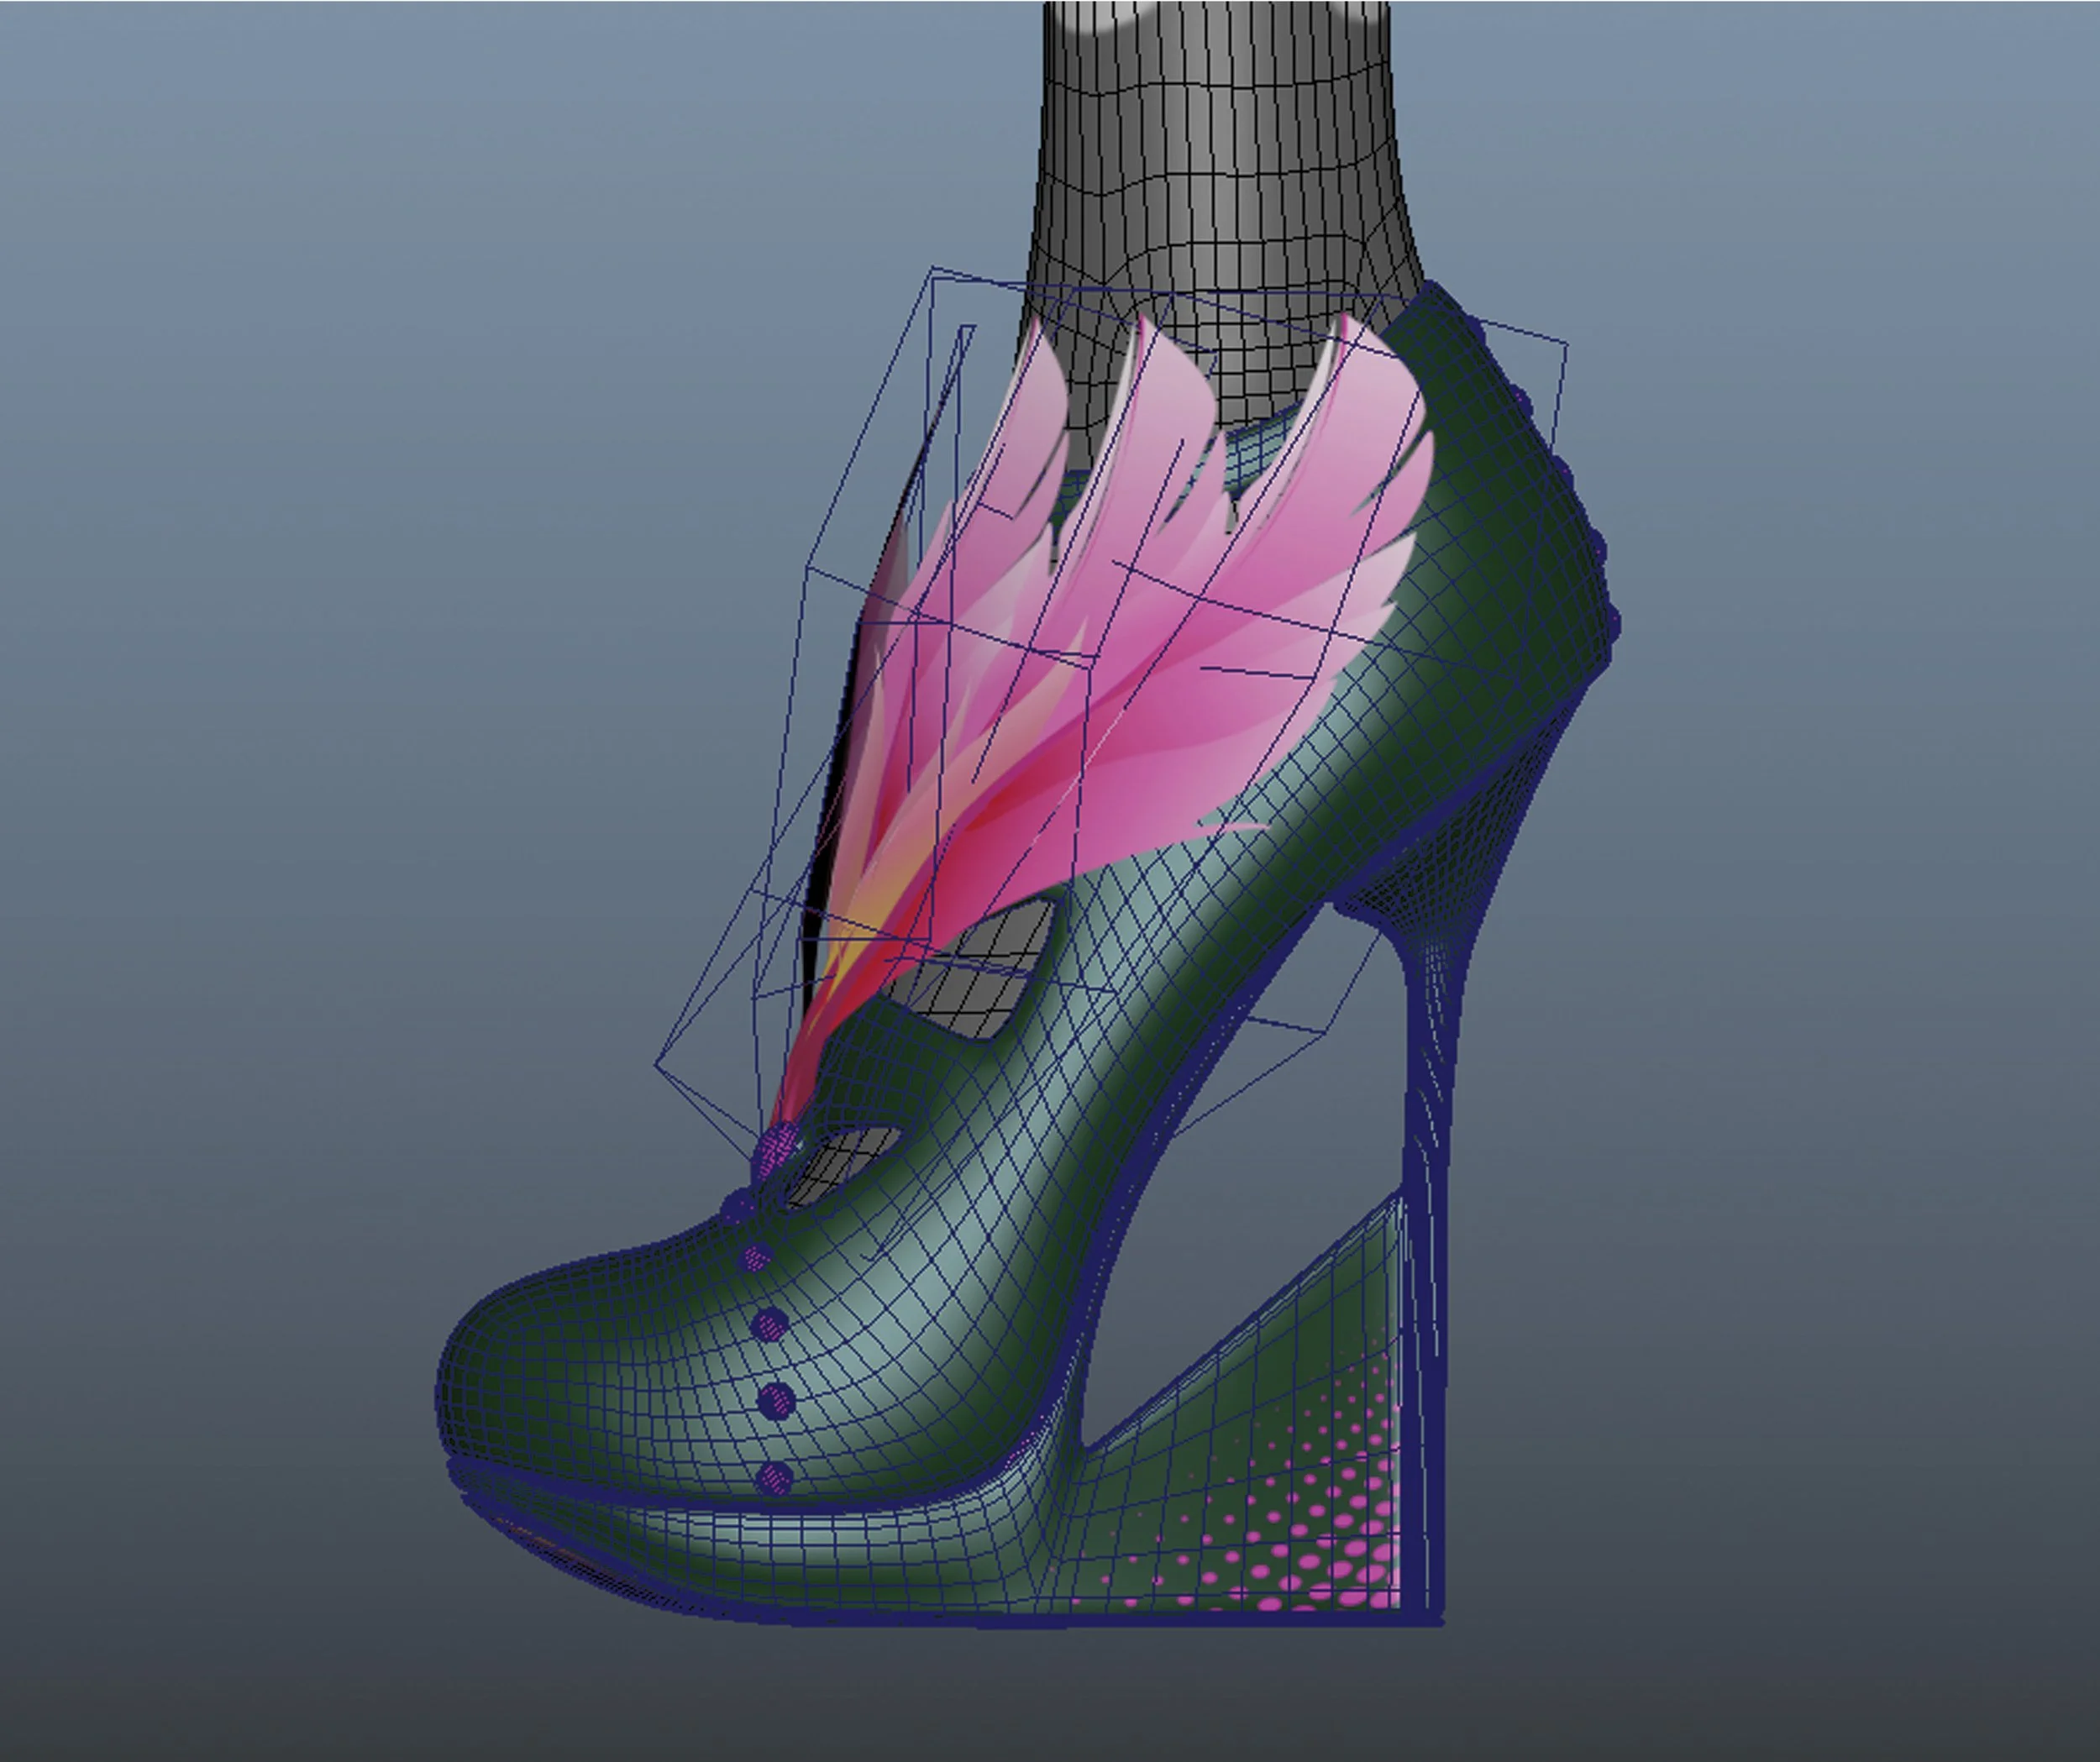Screen dimensions: 2100x1762
Task: Select the third purple stud on toe
Action: coord(776,1401)
